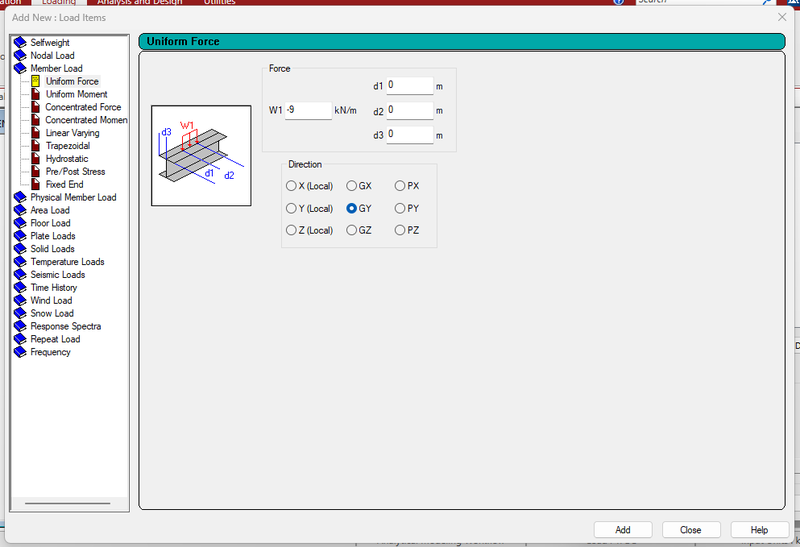800x547 pixels.
Task: Select the PZ direction radio button
Action: point(399,230)
